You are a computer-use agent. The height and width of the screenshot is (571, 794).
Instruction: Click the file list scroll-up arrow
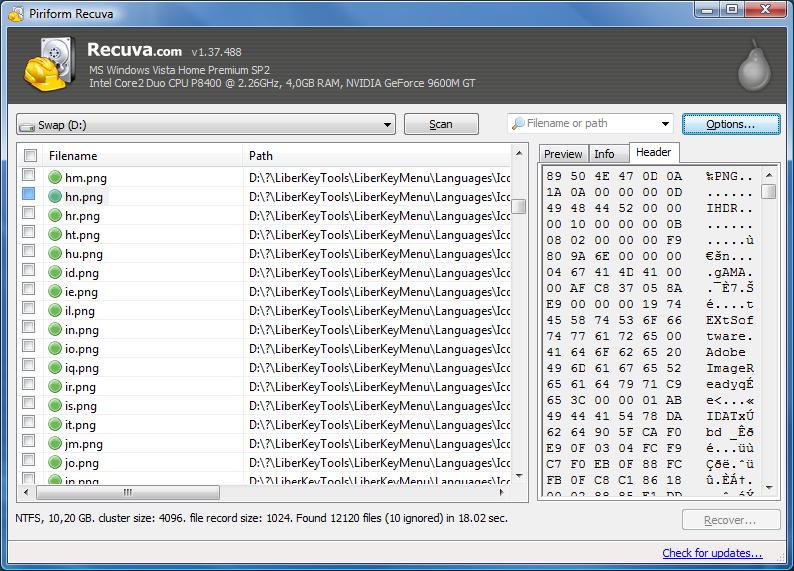coord(519,152)
